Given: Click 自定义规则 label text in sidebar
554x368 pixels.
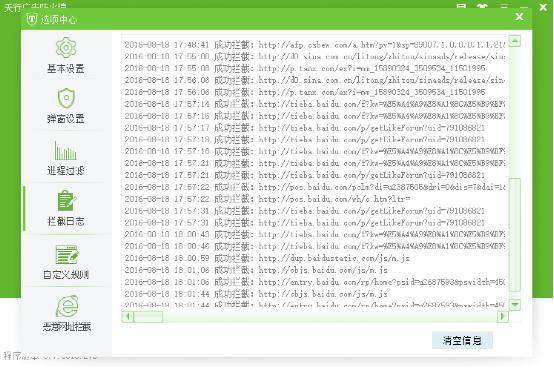Looking at the screenshot, I should point(66,274).
